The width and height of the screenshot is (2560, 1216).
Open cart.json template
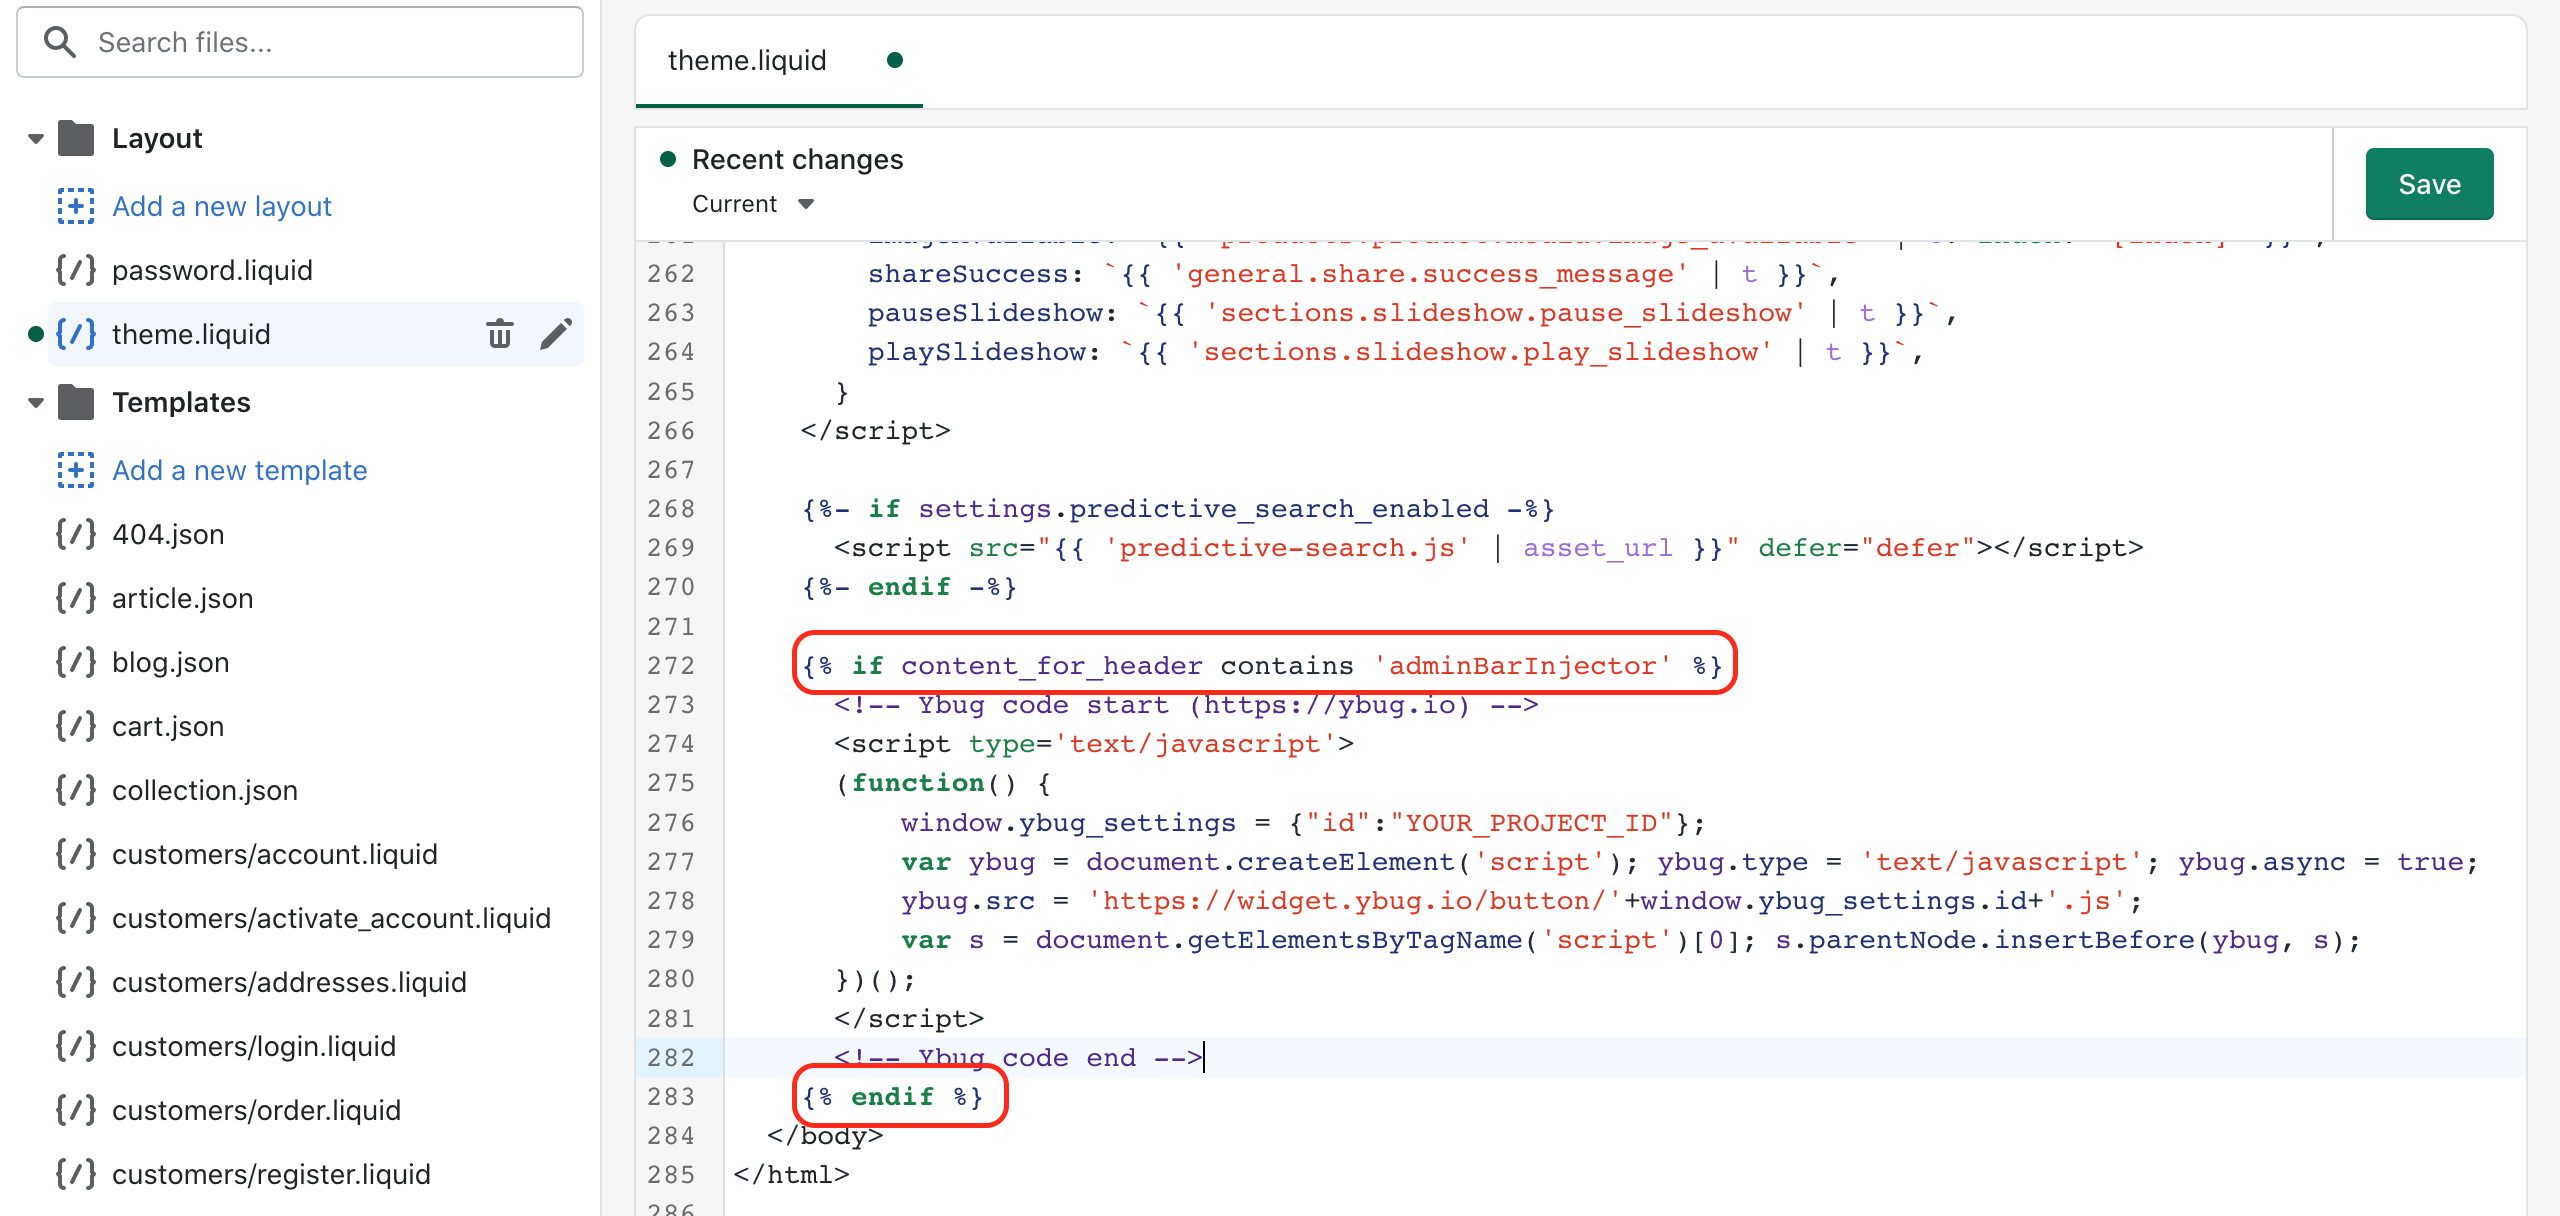[x=168, y=726]
